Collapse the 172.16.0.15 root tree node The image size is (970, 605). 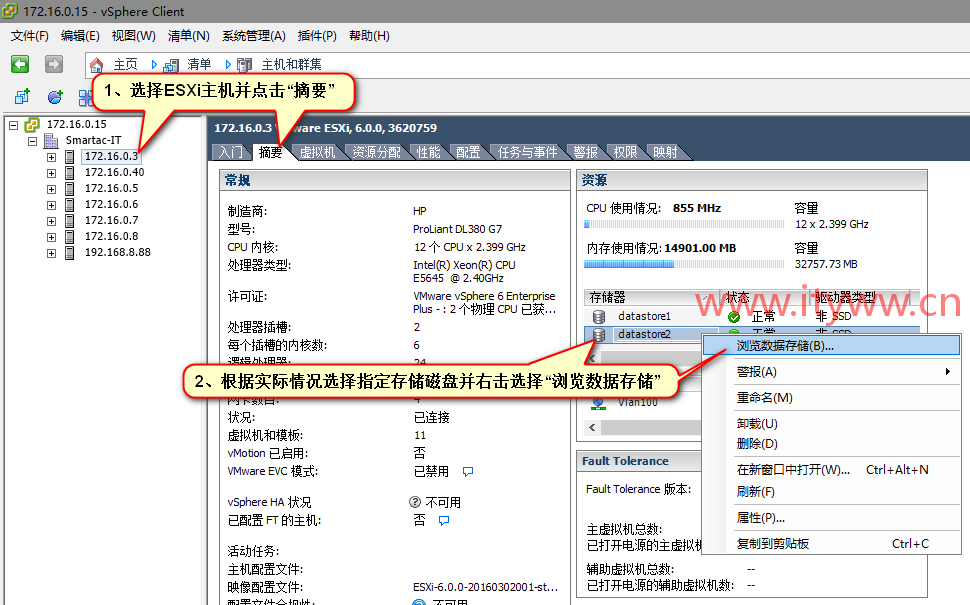click(x=14, y=125)
